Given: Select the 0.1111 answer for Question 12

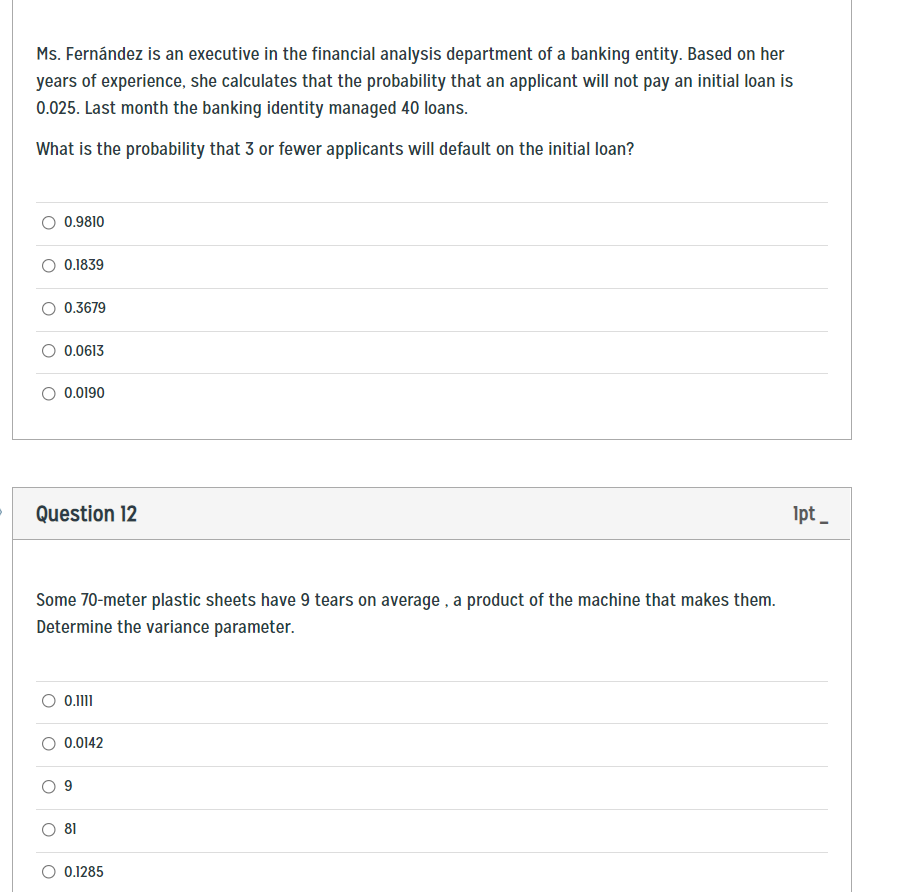Looking at the screenshot, I should 48,701.
